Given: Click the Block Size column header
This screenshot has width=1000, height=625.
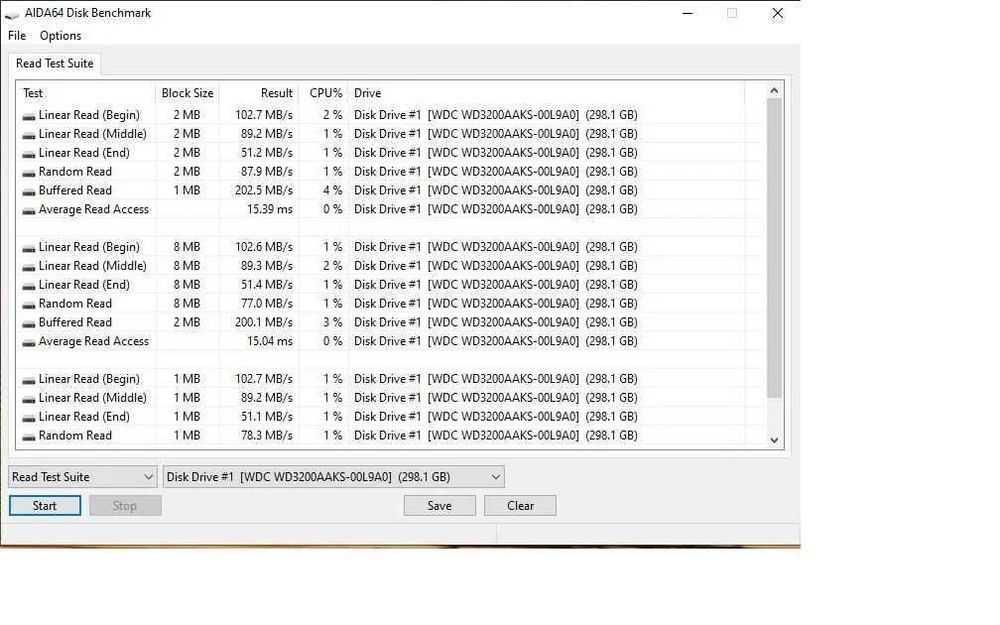Looking at the screenshot, I should (188, 93).
